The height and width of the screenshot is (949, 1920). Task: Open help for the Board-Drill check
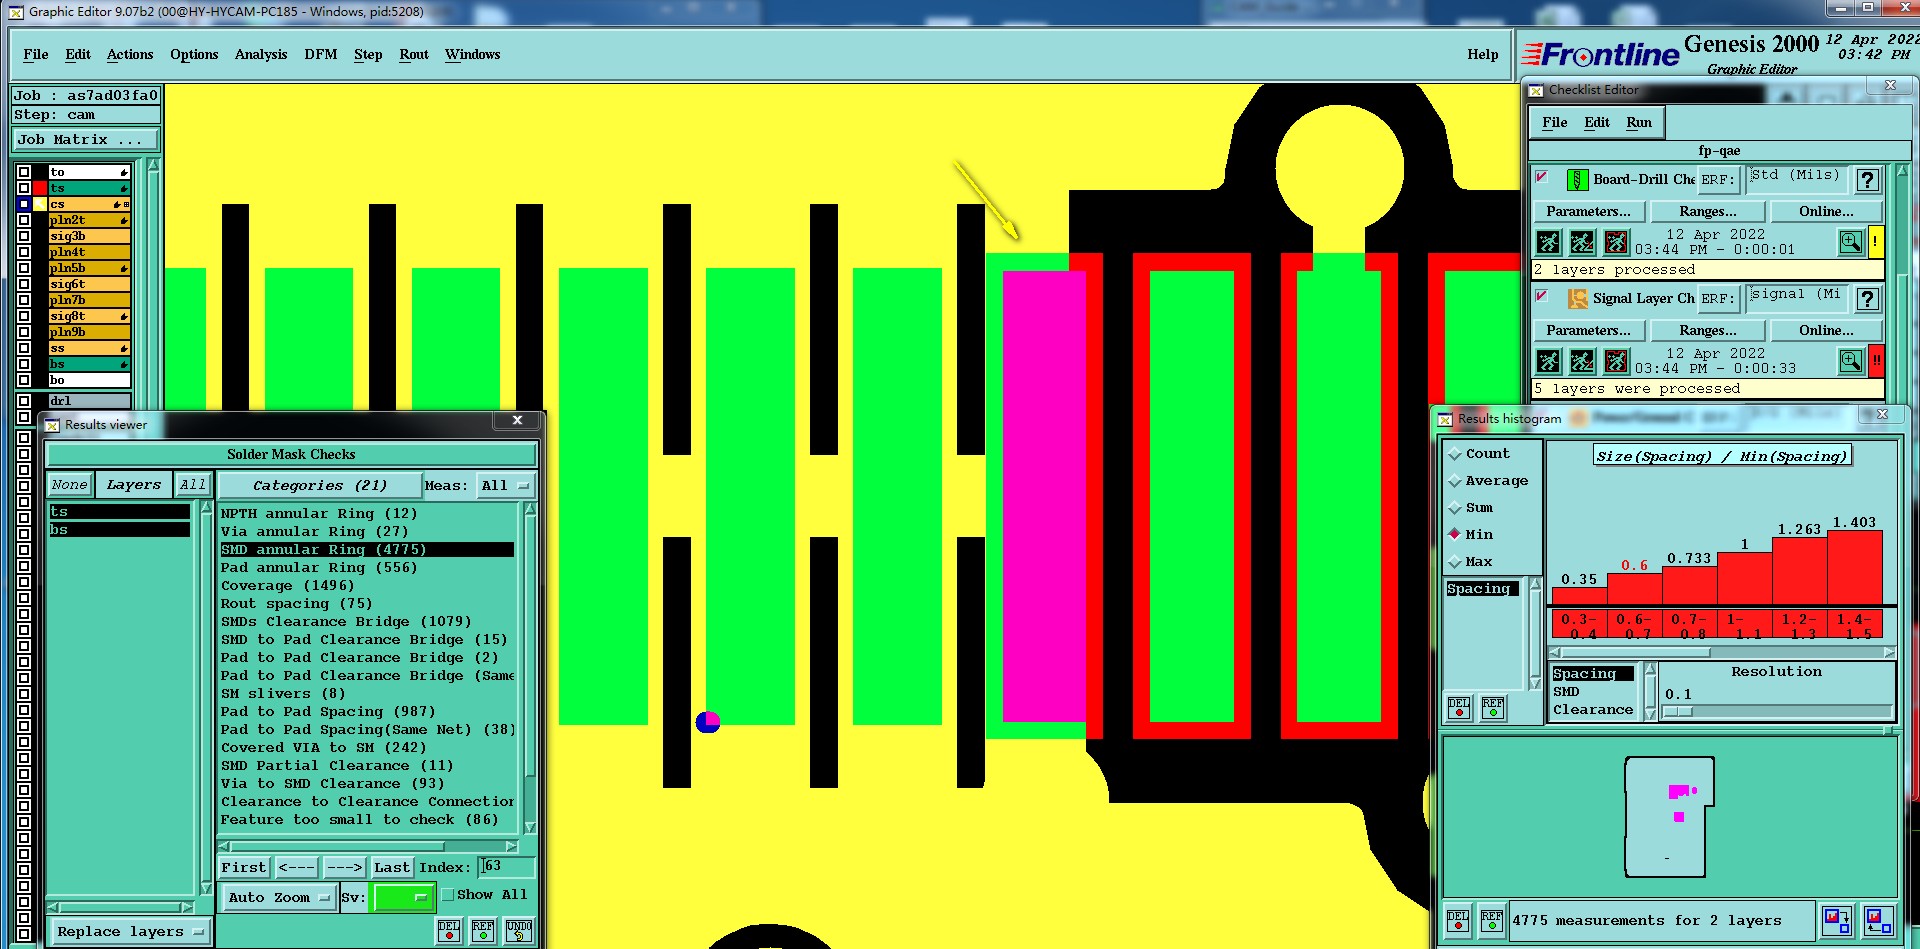(1867, 180)
